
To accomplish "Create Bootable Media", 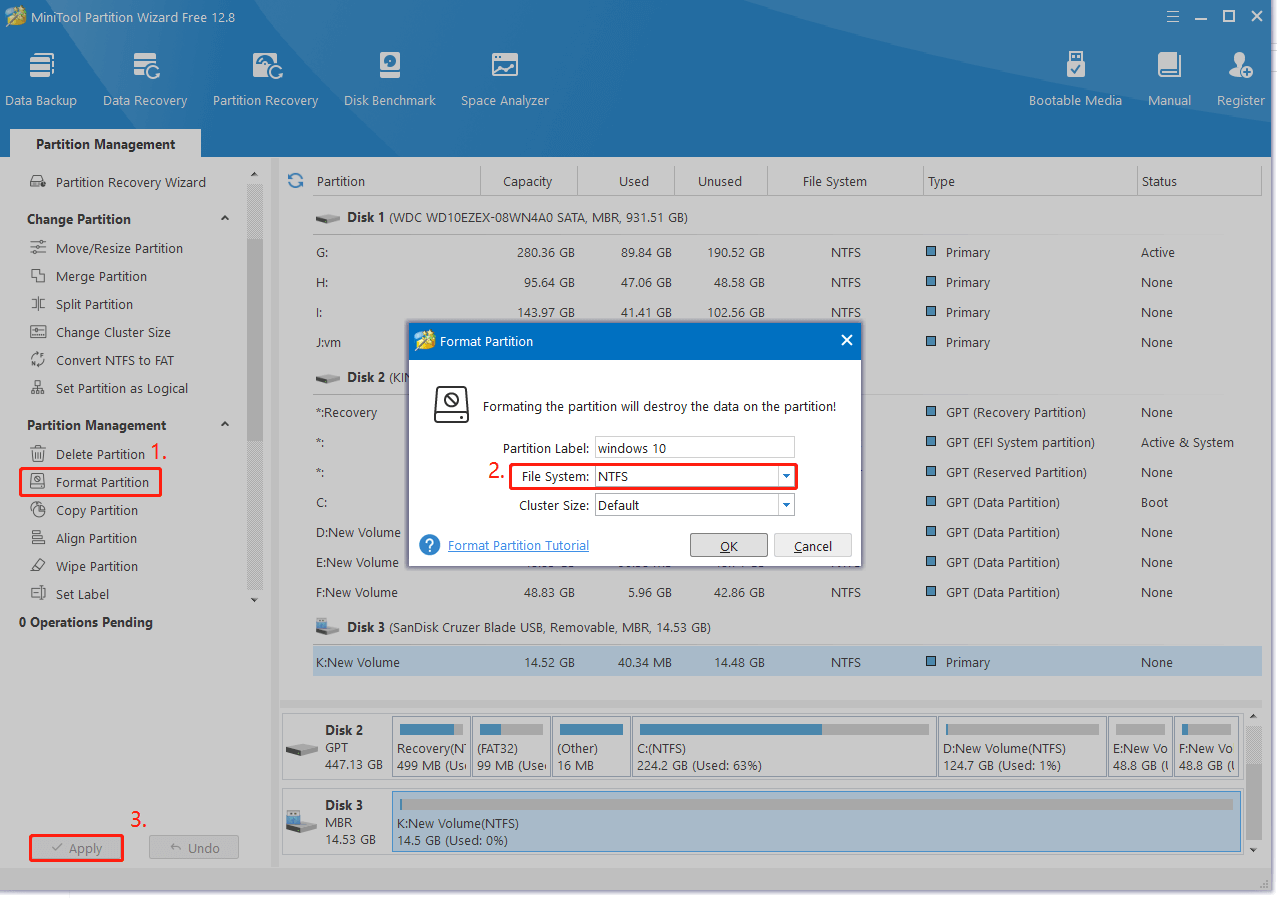I will point(1075,78).
